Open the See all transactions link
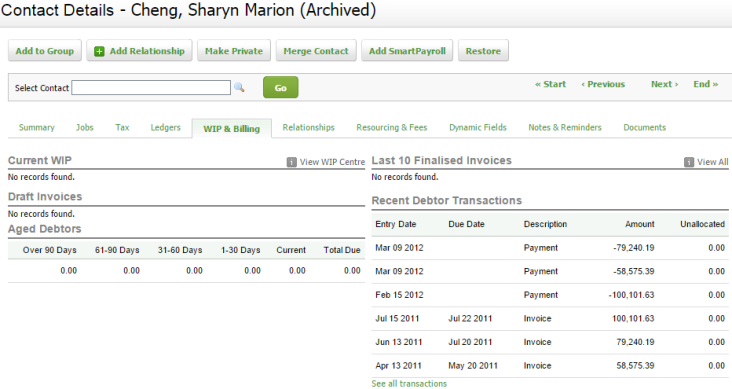Viewport: 732px width, 389px height. point(409,383)
